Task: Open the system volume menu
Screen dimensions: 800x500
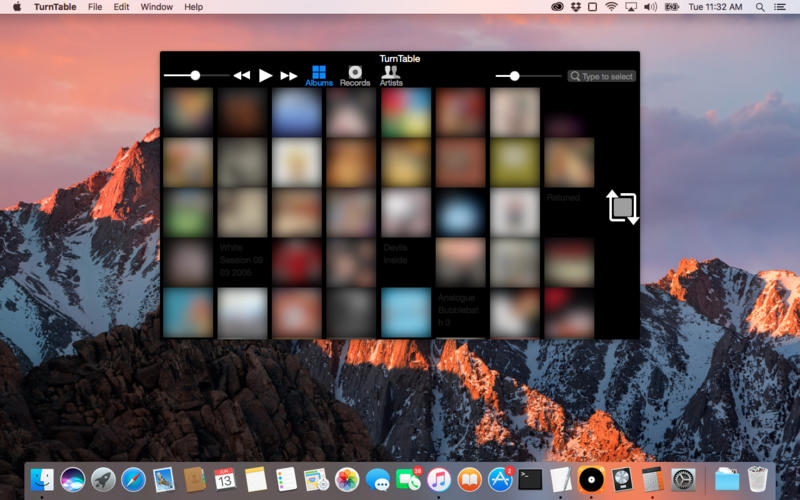Action: point(651,7)
